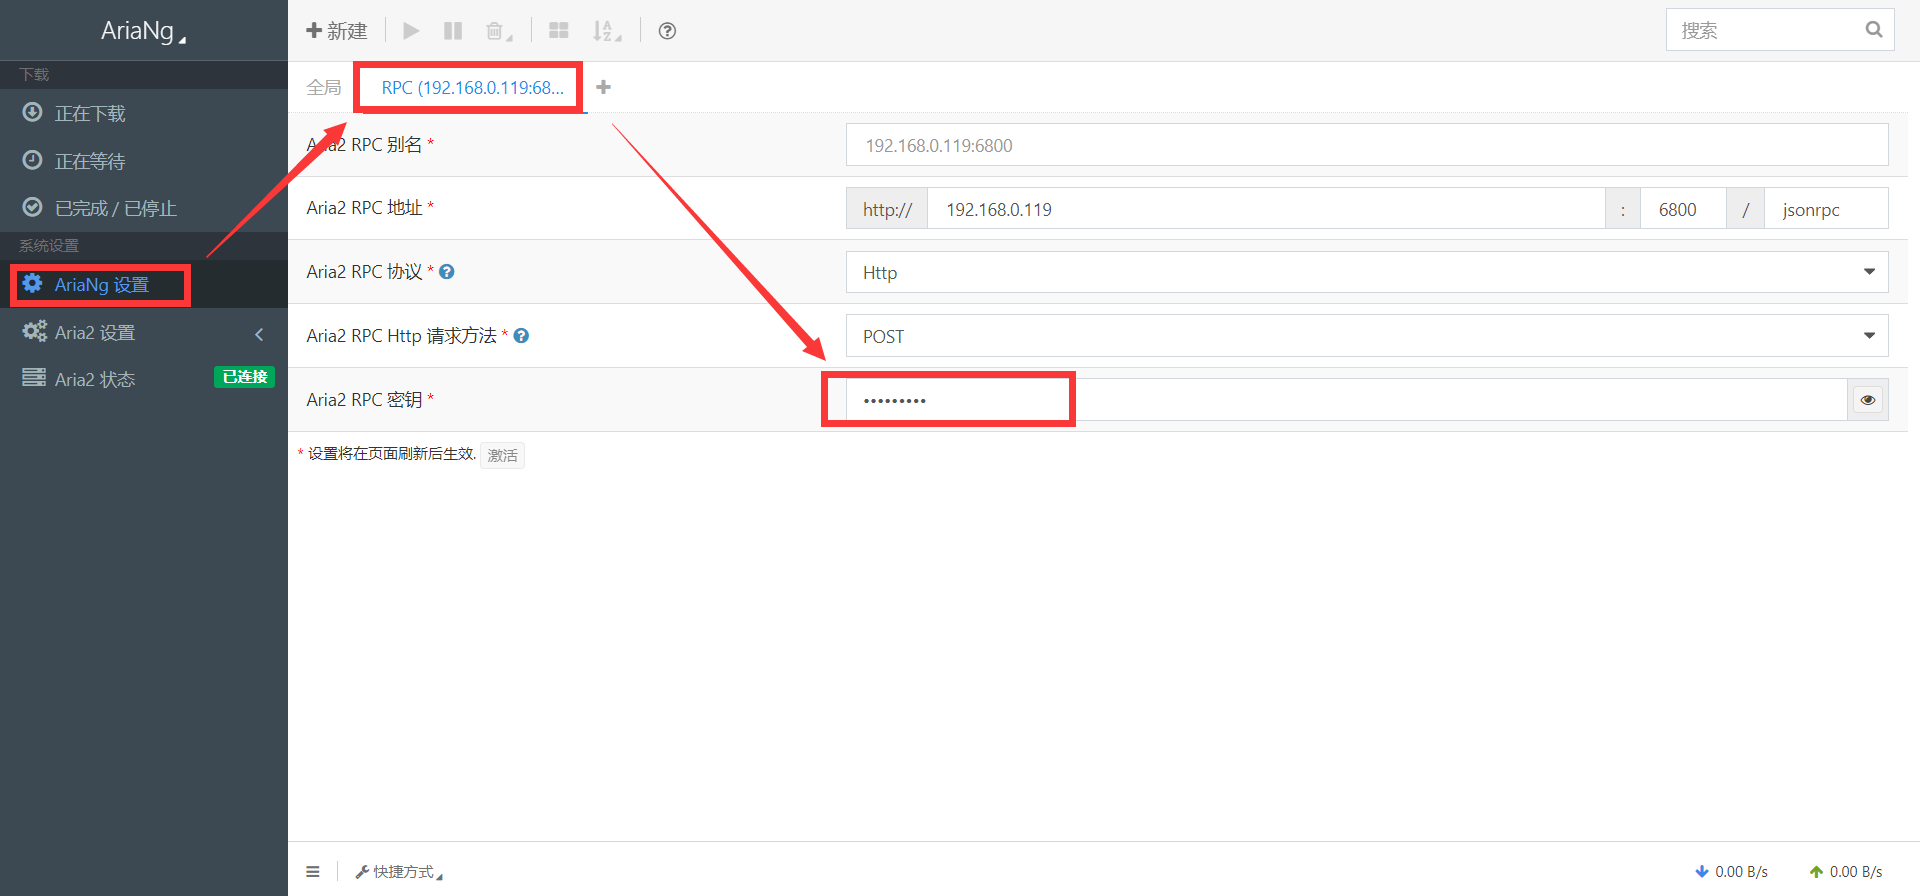Open 已完成 / 已停止 list
Image resolution: width=1920 pixels, height=896 pixels.
click(144, 208)
